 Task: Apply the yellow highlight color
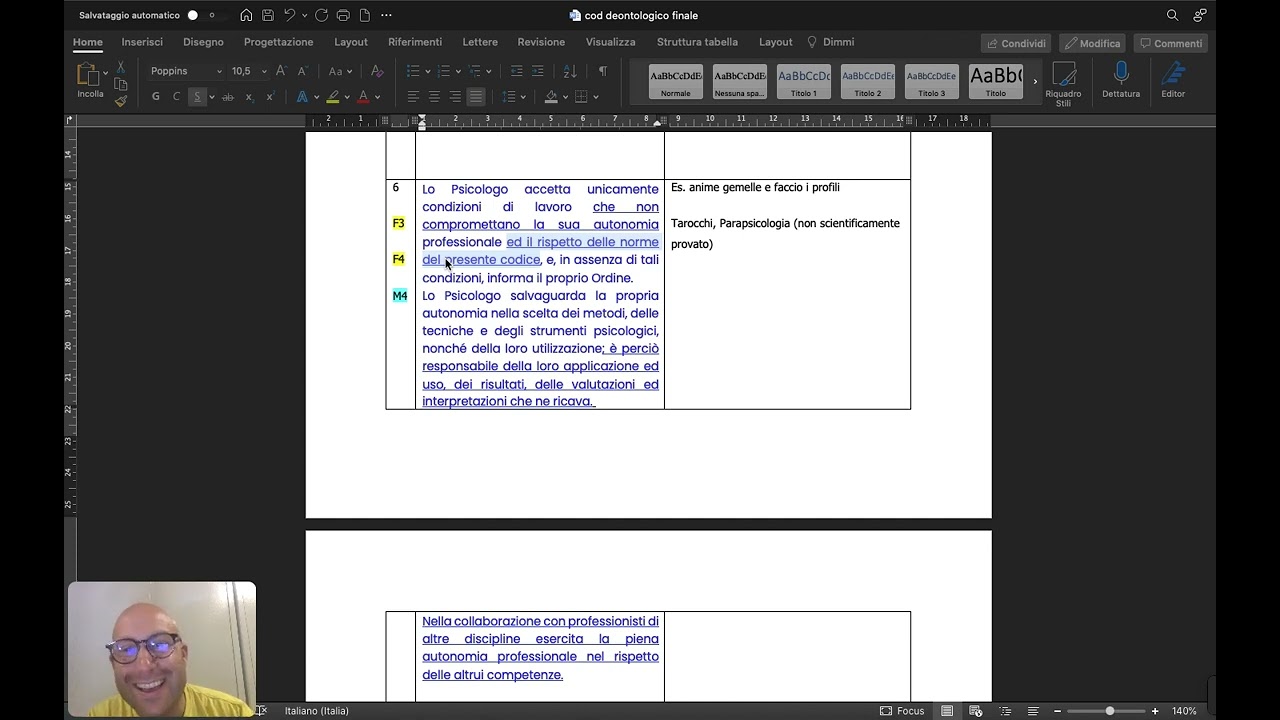pos(333,97)
